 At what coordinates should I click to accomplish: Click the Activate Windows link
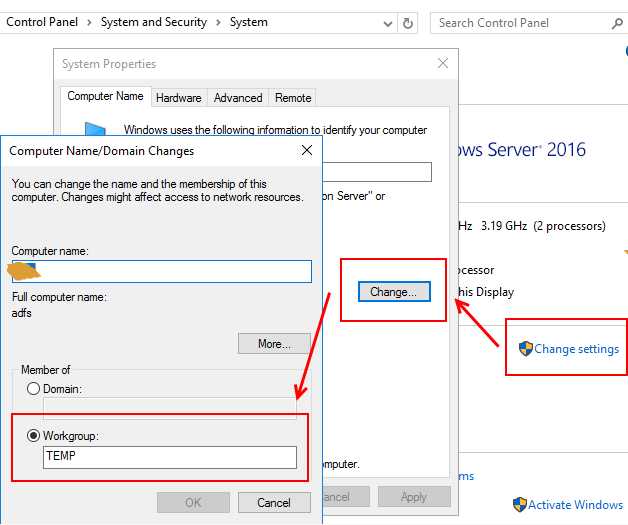point(575,505)
